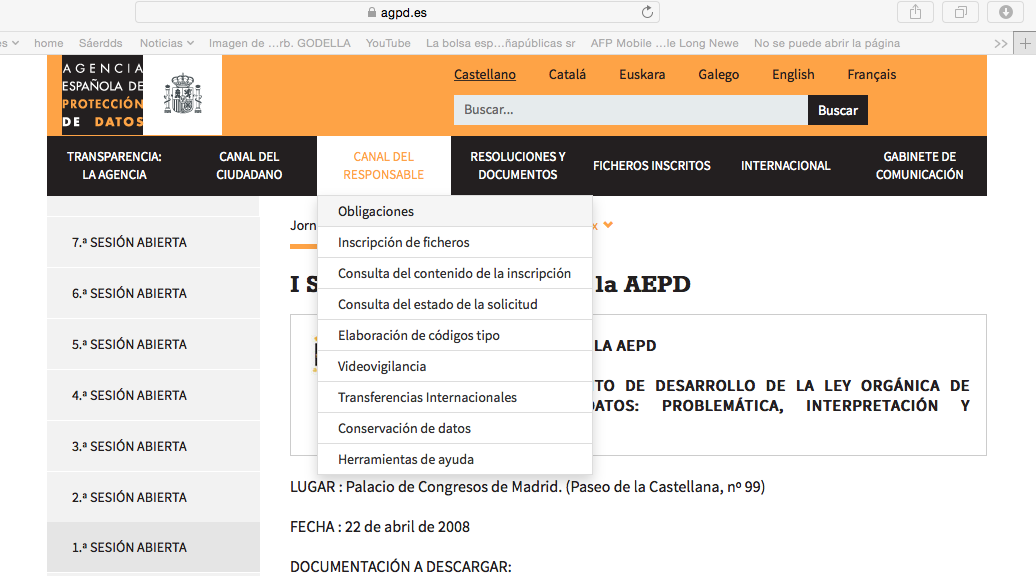Click the black Buscar button

point(838,110)
